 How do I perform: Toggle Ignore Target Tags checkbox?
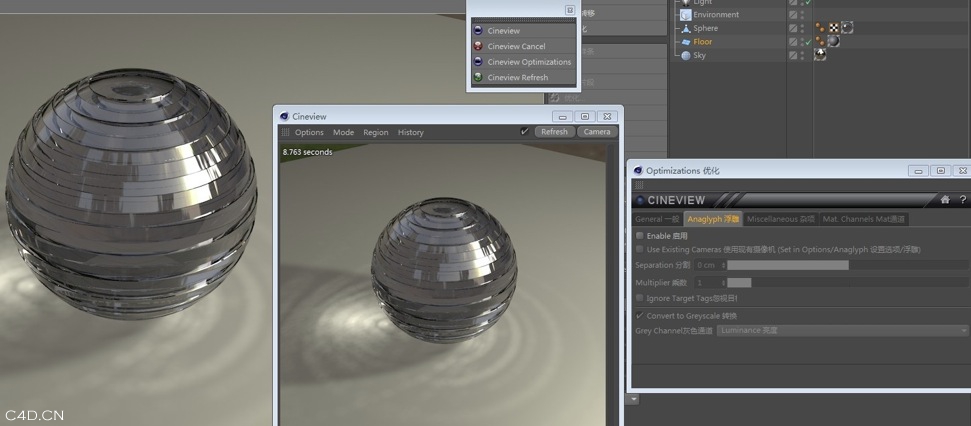(640, 298)
